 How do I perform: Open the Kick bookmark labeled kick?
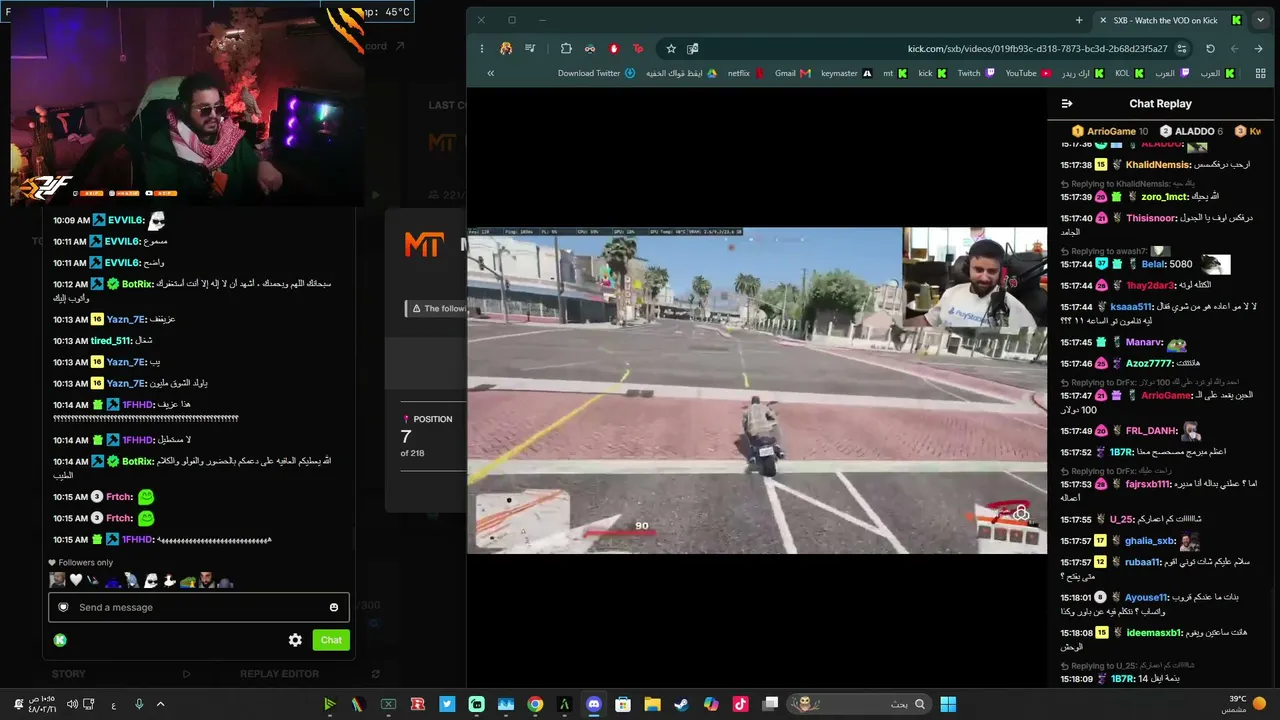coord(933,73)
